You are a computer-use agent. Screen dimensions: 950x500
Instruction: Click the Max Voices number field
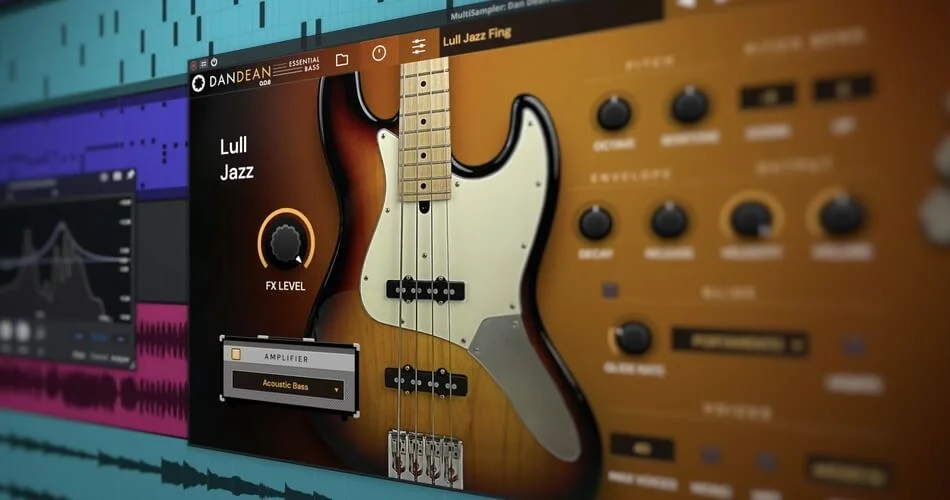click(641, 448)
